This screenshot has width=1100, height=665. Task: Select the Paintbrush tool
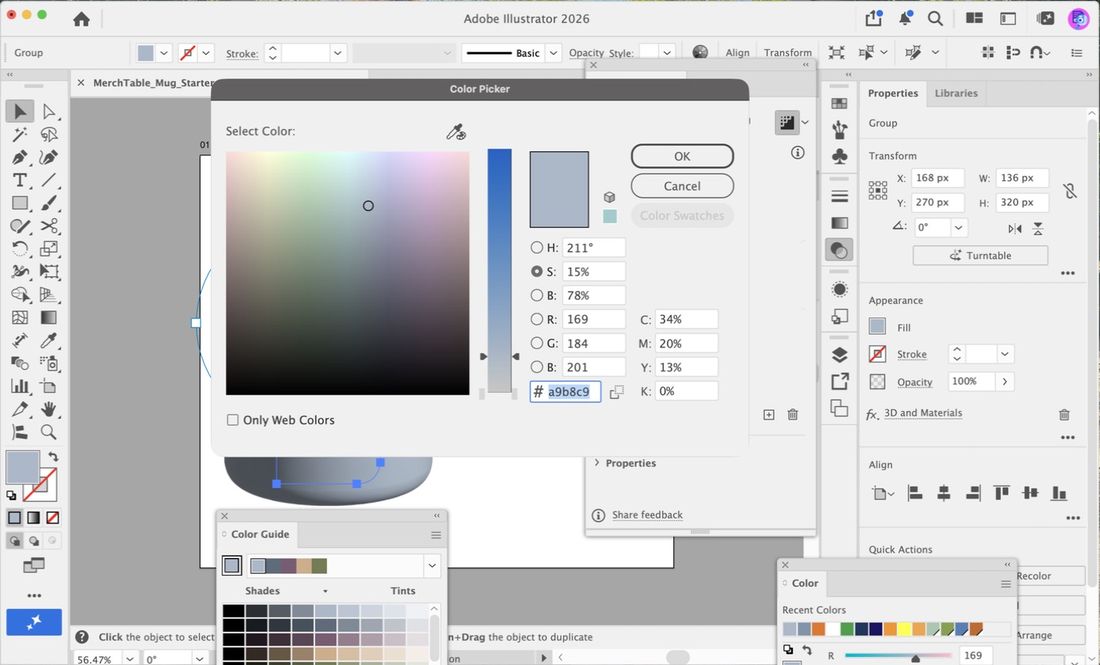[x=48, y=203]
